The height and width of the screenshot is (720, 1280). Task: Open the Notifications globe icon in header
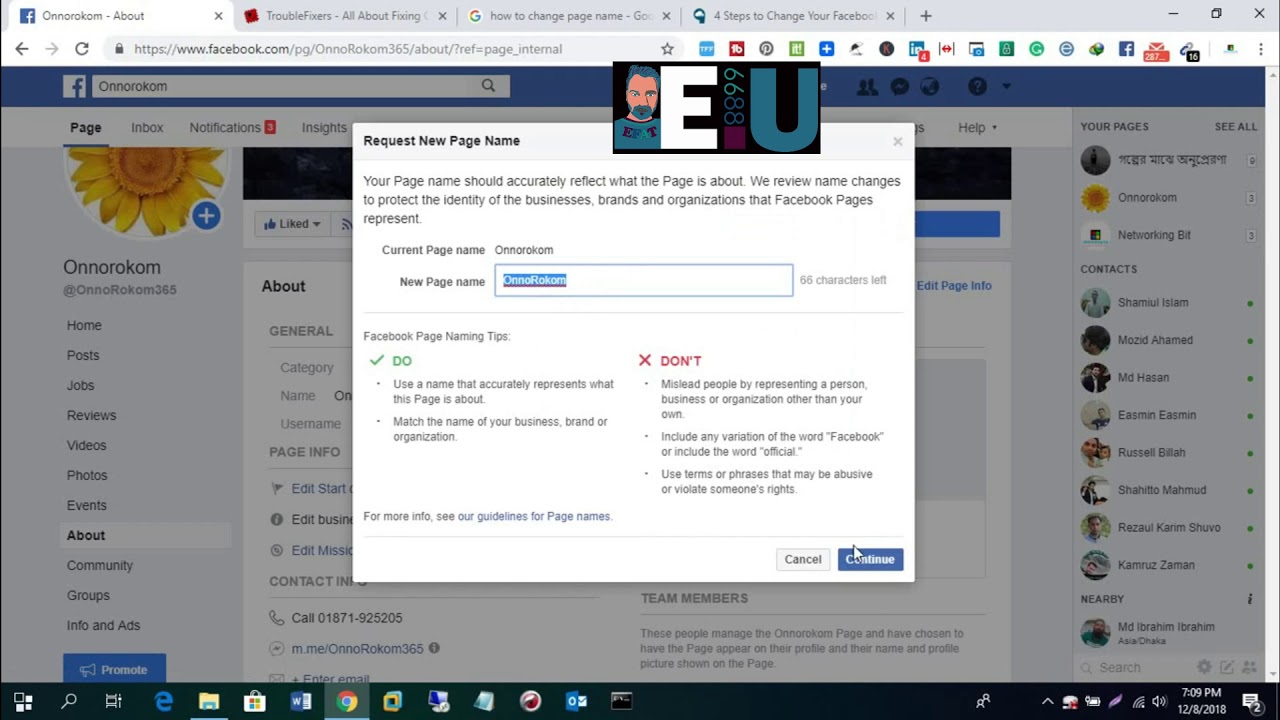click(930, 87)
